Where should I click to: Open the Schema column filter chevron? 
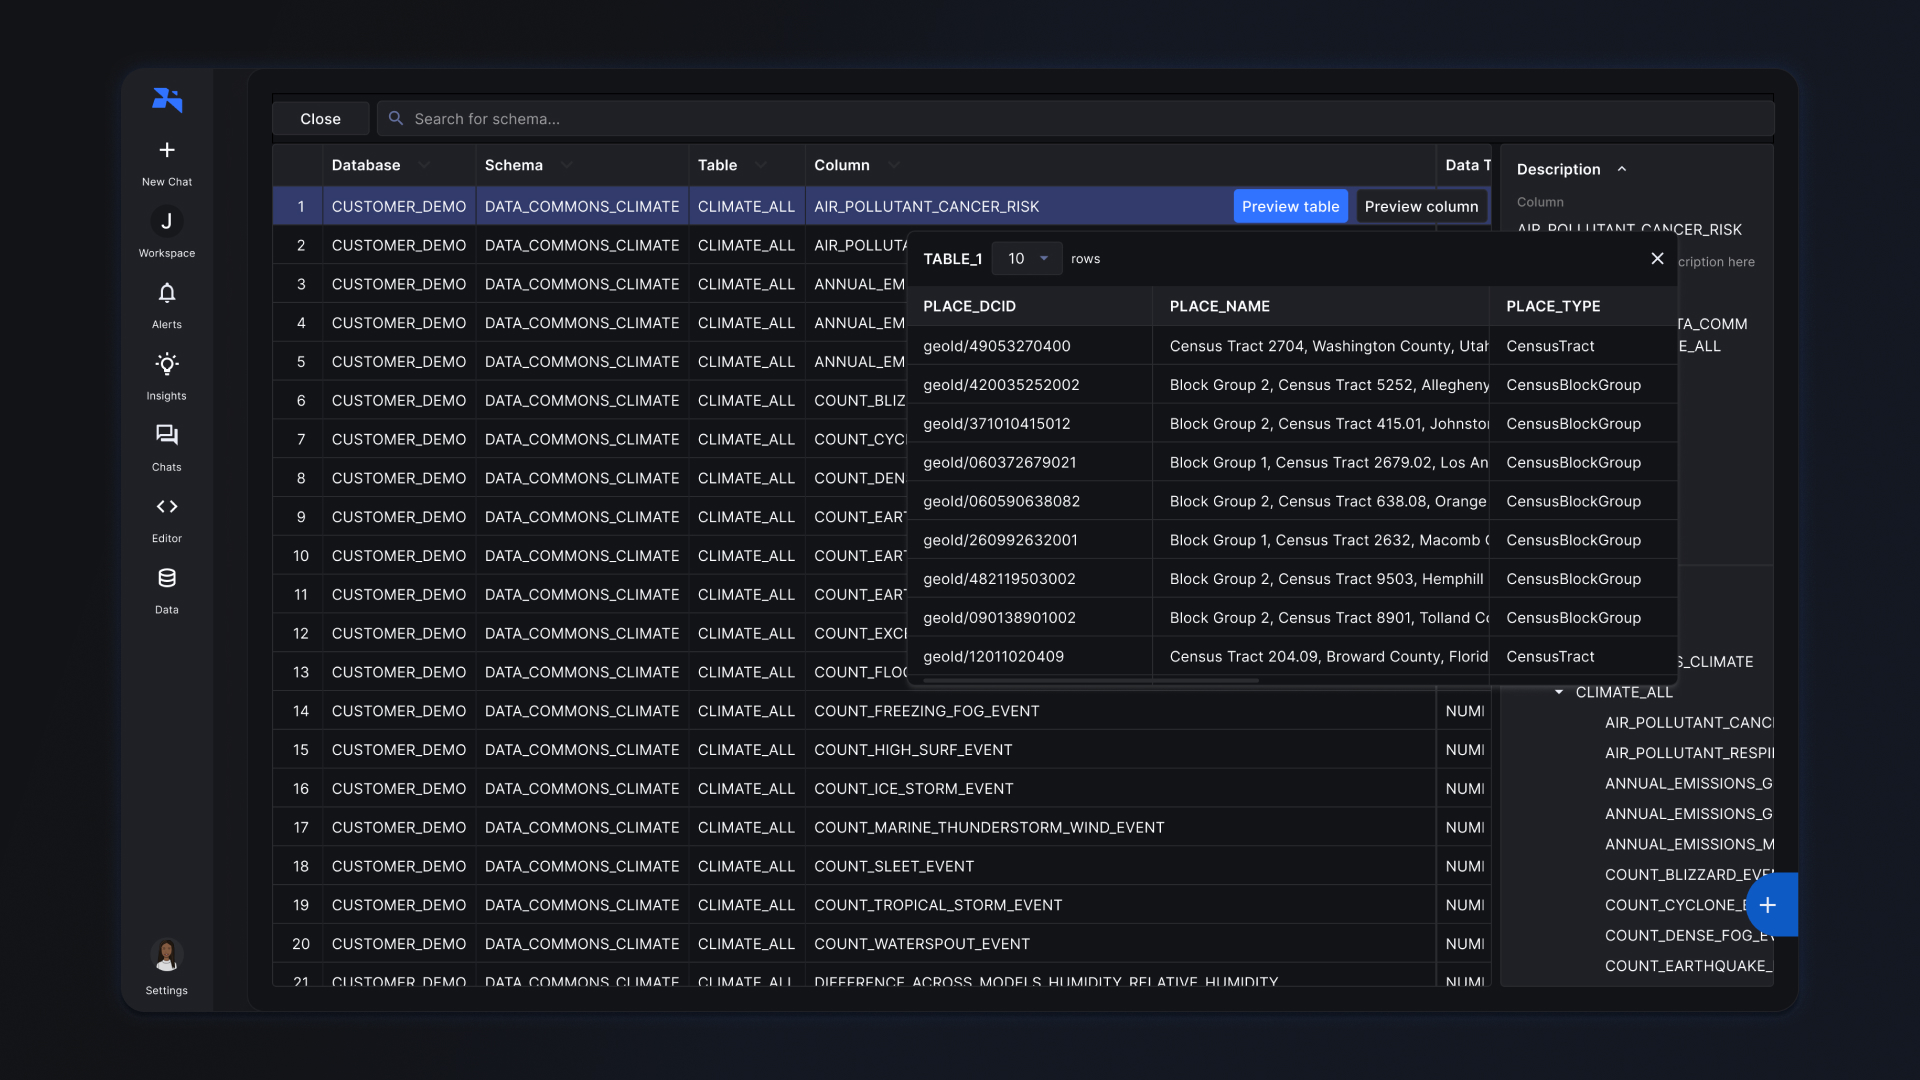[x=567, y=165]
